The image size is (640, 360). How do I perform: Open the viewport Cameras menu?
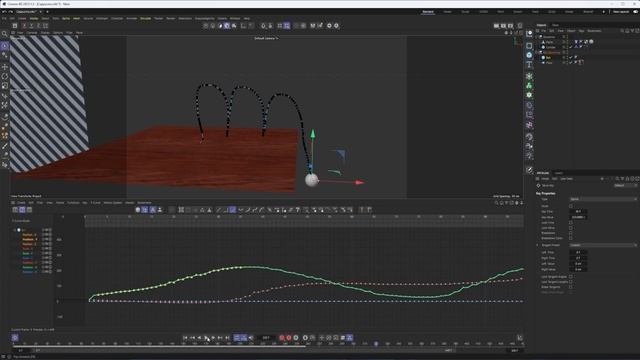pos(32,33)
